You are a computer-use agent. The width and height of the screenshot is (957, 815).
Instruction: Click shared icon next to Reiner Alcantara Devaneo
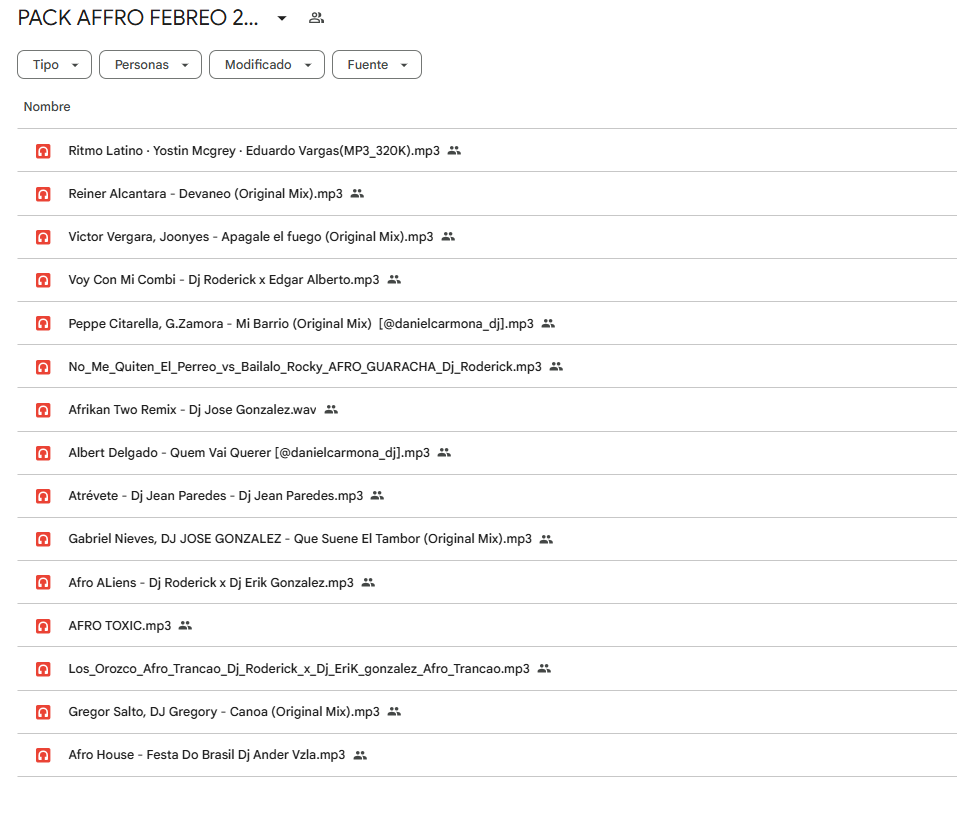coord(357,194)
